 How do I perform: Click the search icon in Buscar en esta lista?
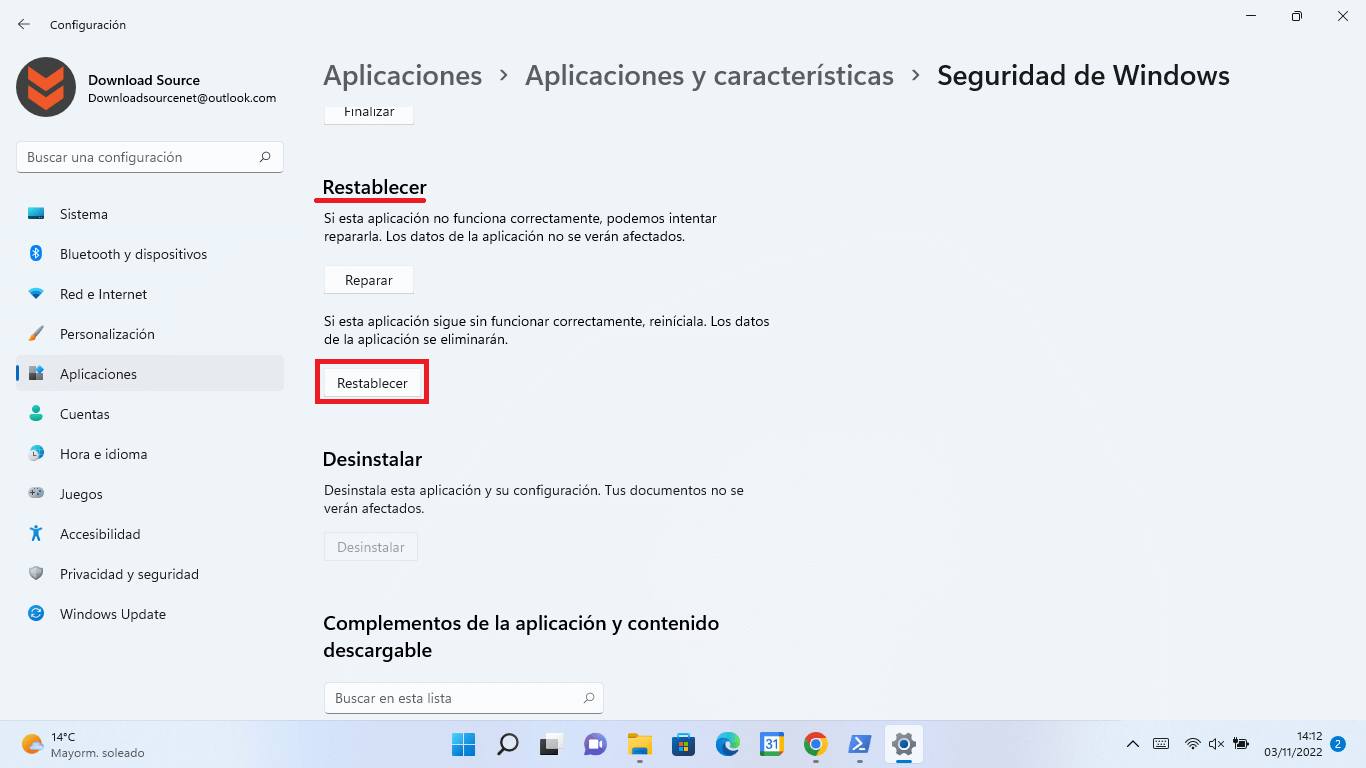(x=589, y=698)
